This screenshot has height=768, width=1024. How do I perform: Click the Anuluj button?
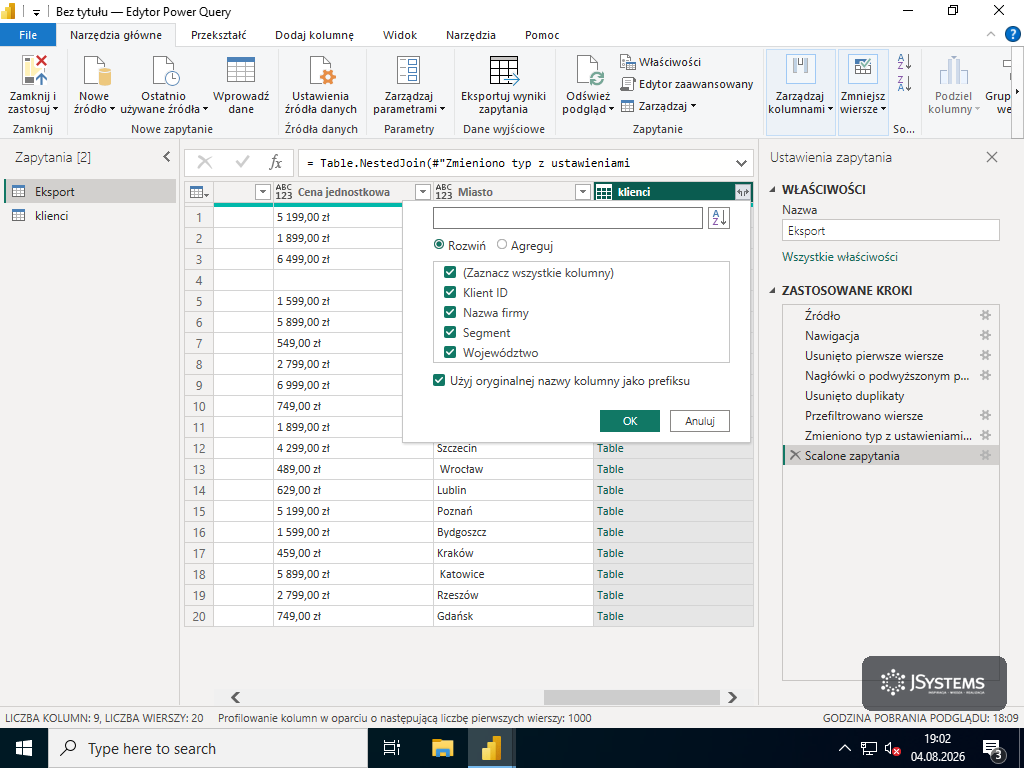(699, 421)
